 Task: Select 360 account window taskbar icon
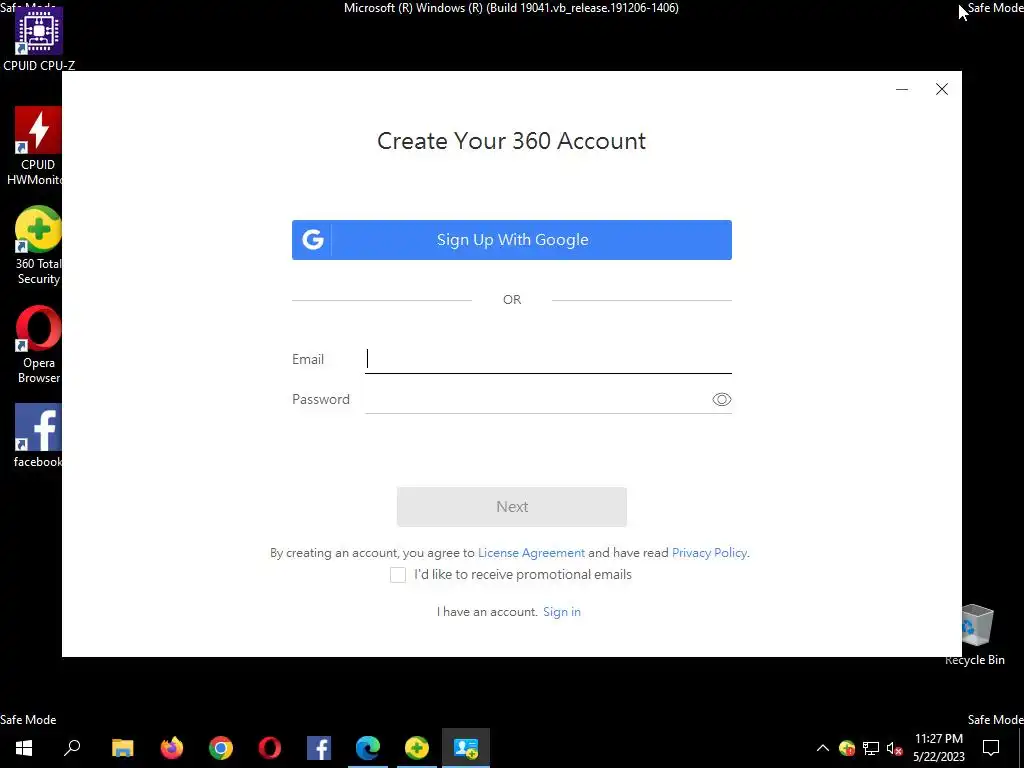(466, 748)
